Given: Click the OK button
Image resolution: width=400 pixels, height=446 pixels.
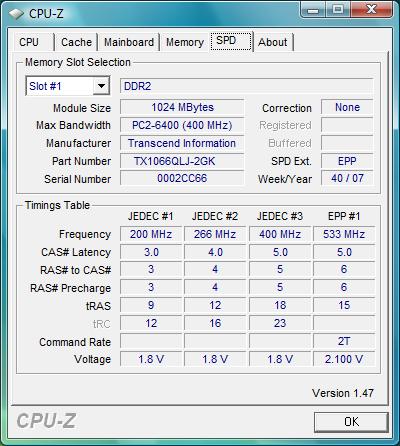Looking at the screenshot, I should (x=351, y=422).
